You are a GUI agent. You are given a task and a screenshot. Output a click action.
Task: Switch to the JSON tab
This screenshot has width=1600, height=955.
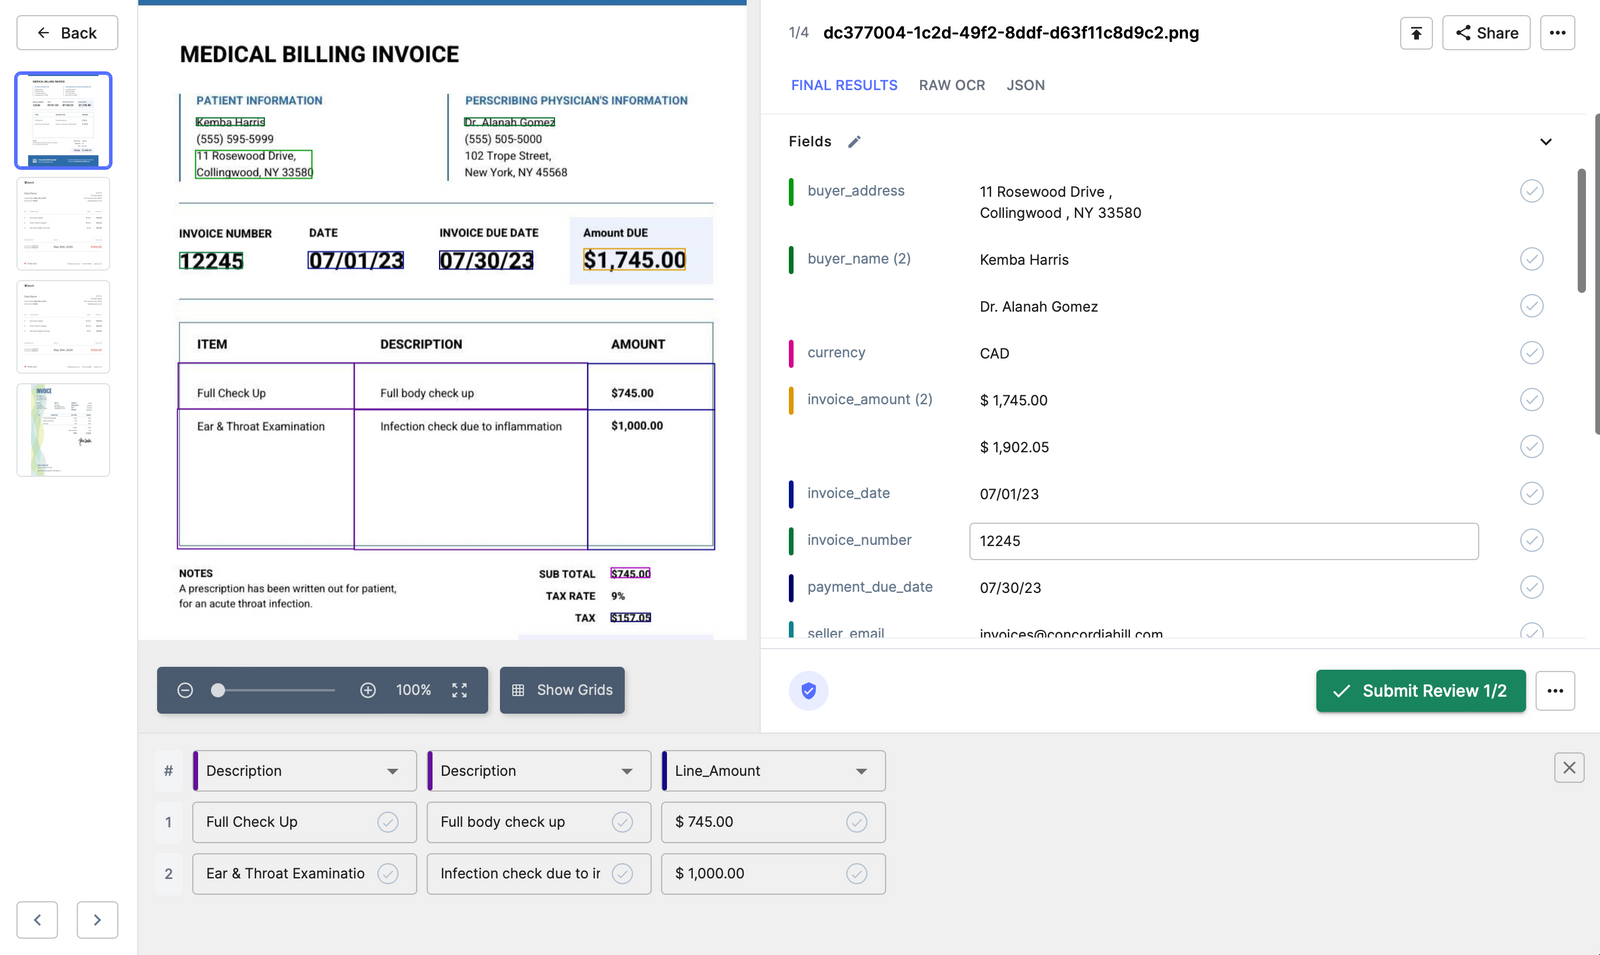[1025, 85]
